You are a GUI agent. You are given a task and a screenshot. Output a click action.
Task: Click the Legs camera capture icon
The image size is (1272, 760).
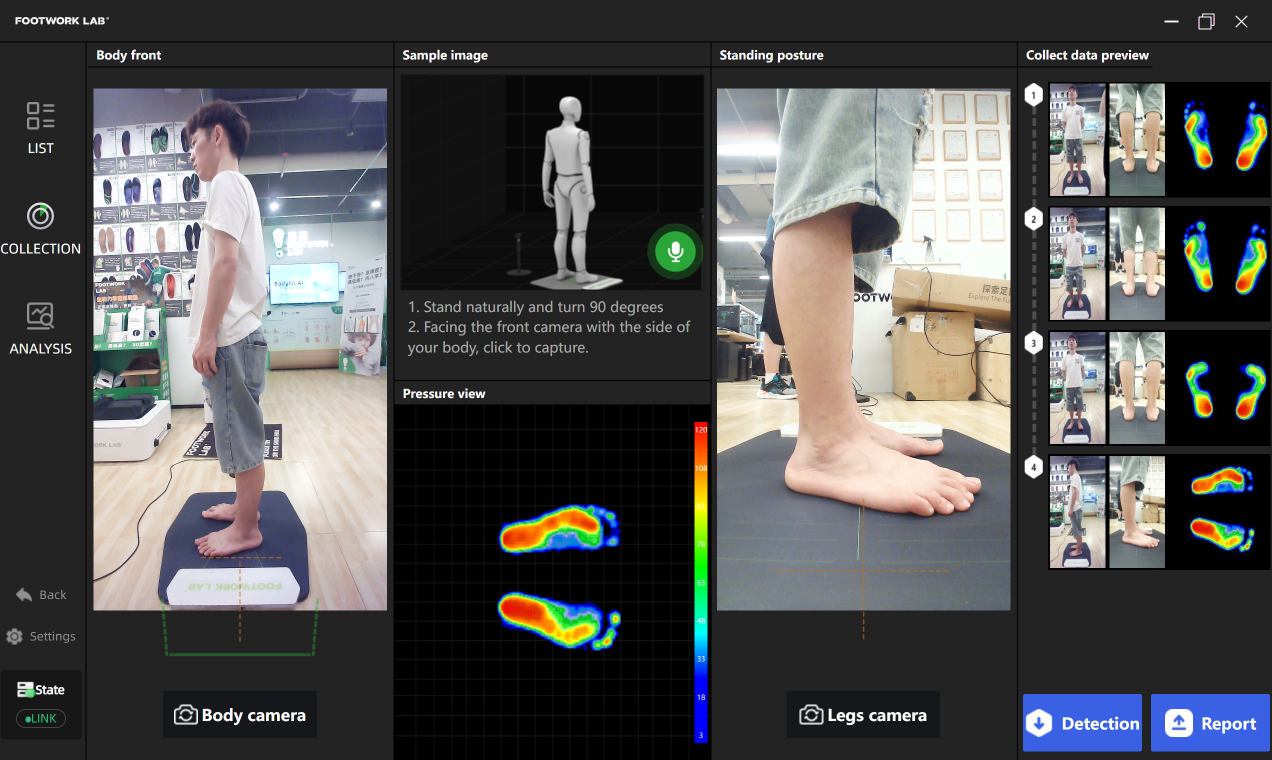click(x=813, y=714)
